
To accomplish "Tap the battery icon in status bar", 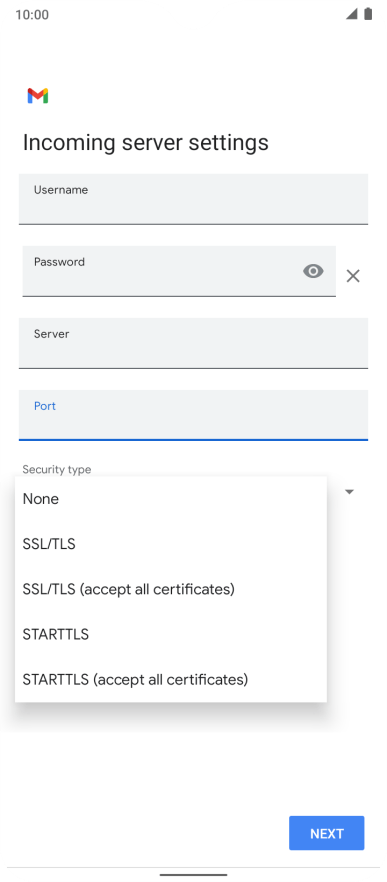I will click(368, 14).
